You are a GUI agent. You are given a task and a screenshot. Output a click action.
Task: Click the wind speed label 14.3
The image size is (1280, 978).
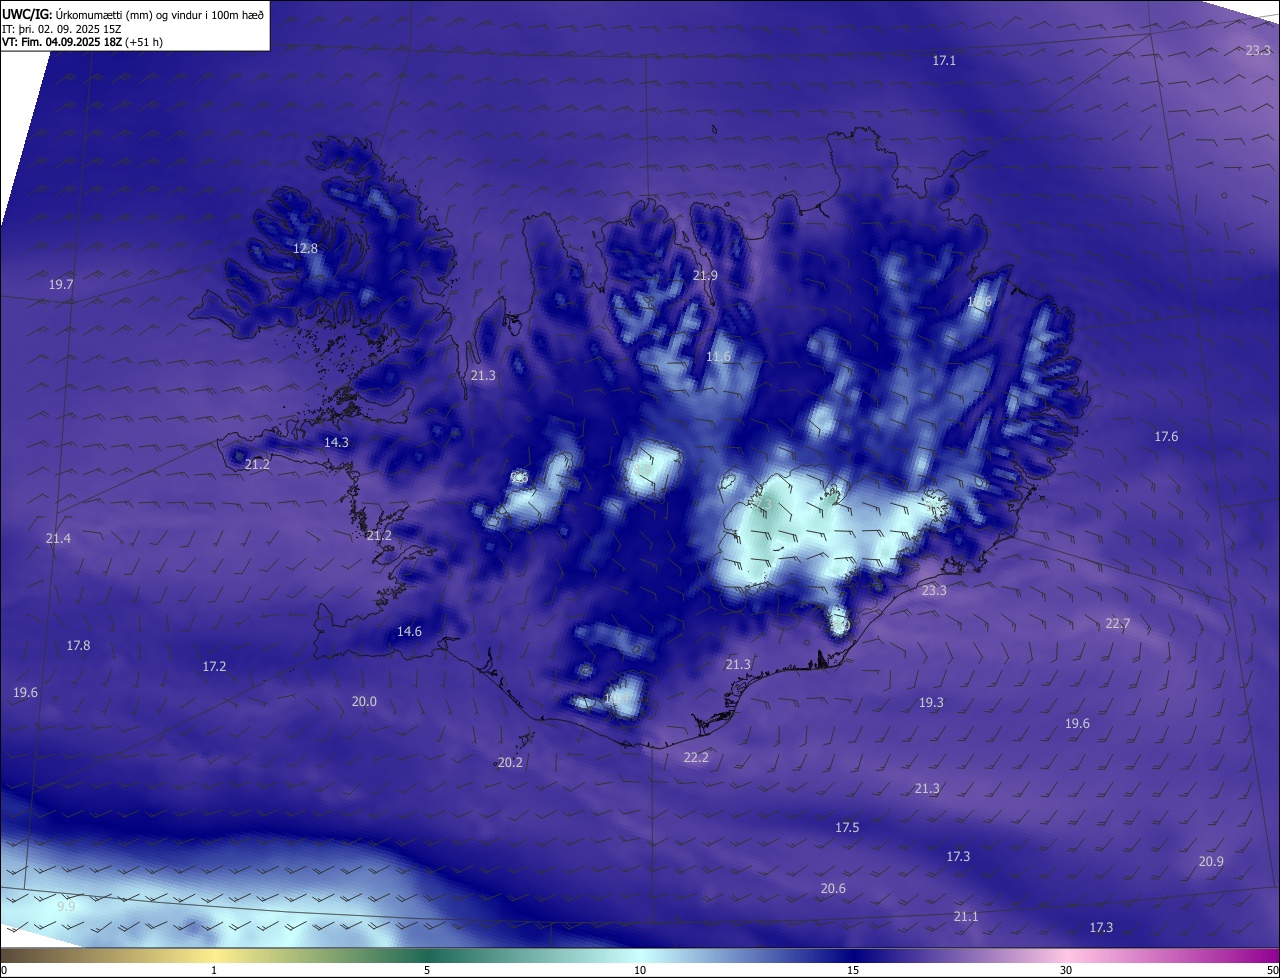[x=336, y=442]
